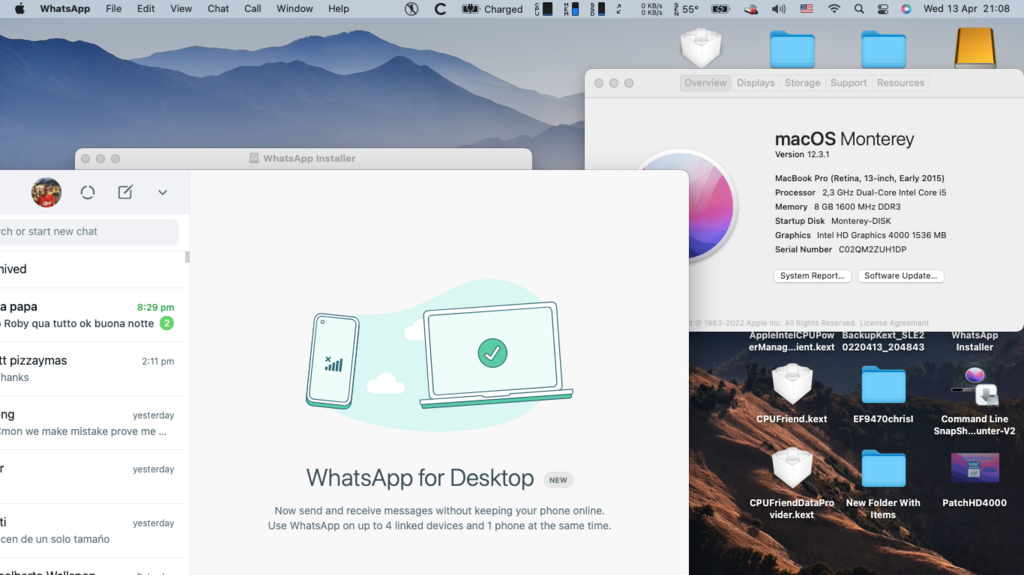Click the volume icon in menu bar
Image resolution: width=1024 pixels, height=575 pixels.
[779, 9]
